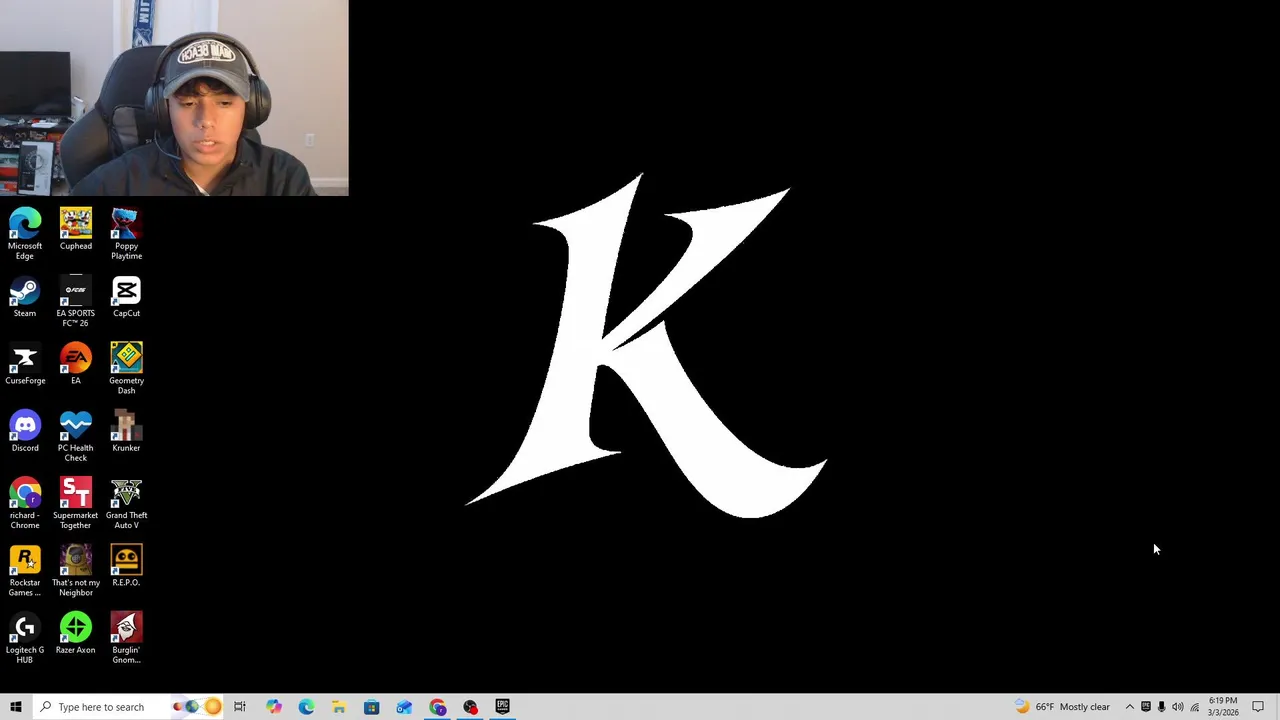Open Task View from the taskbar
The width and height of the screenshot is (1280, 720).
pyautogui.click(x=240, y=707)
